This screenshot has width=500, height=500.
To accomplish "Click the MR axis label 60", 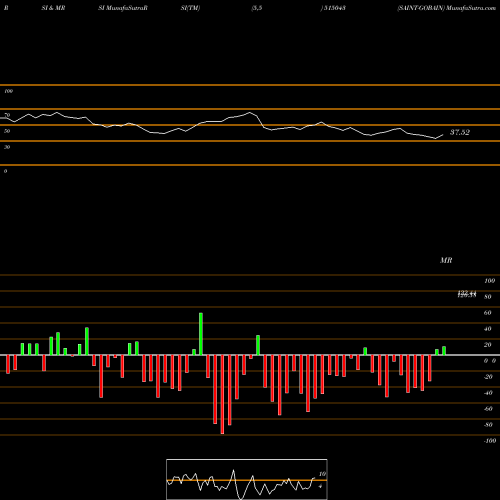I will point(488,313).
